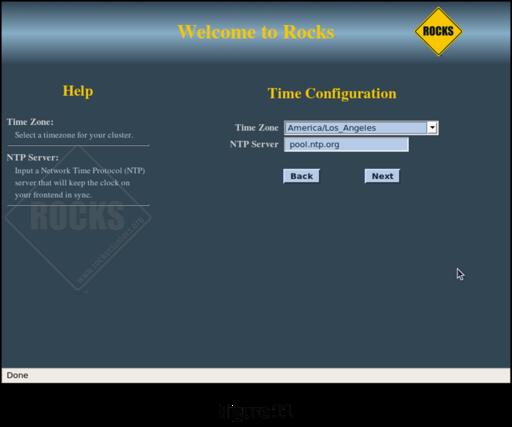This screenshot has height=427, width=512.
Task: Click the 'Time Zone:' help heading
Action: pyautogui.click(x=30, y=122)
